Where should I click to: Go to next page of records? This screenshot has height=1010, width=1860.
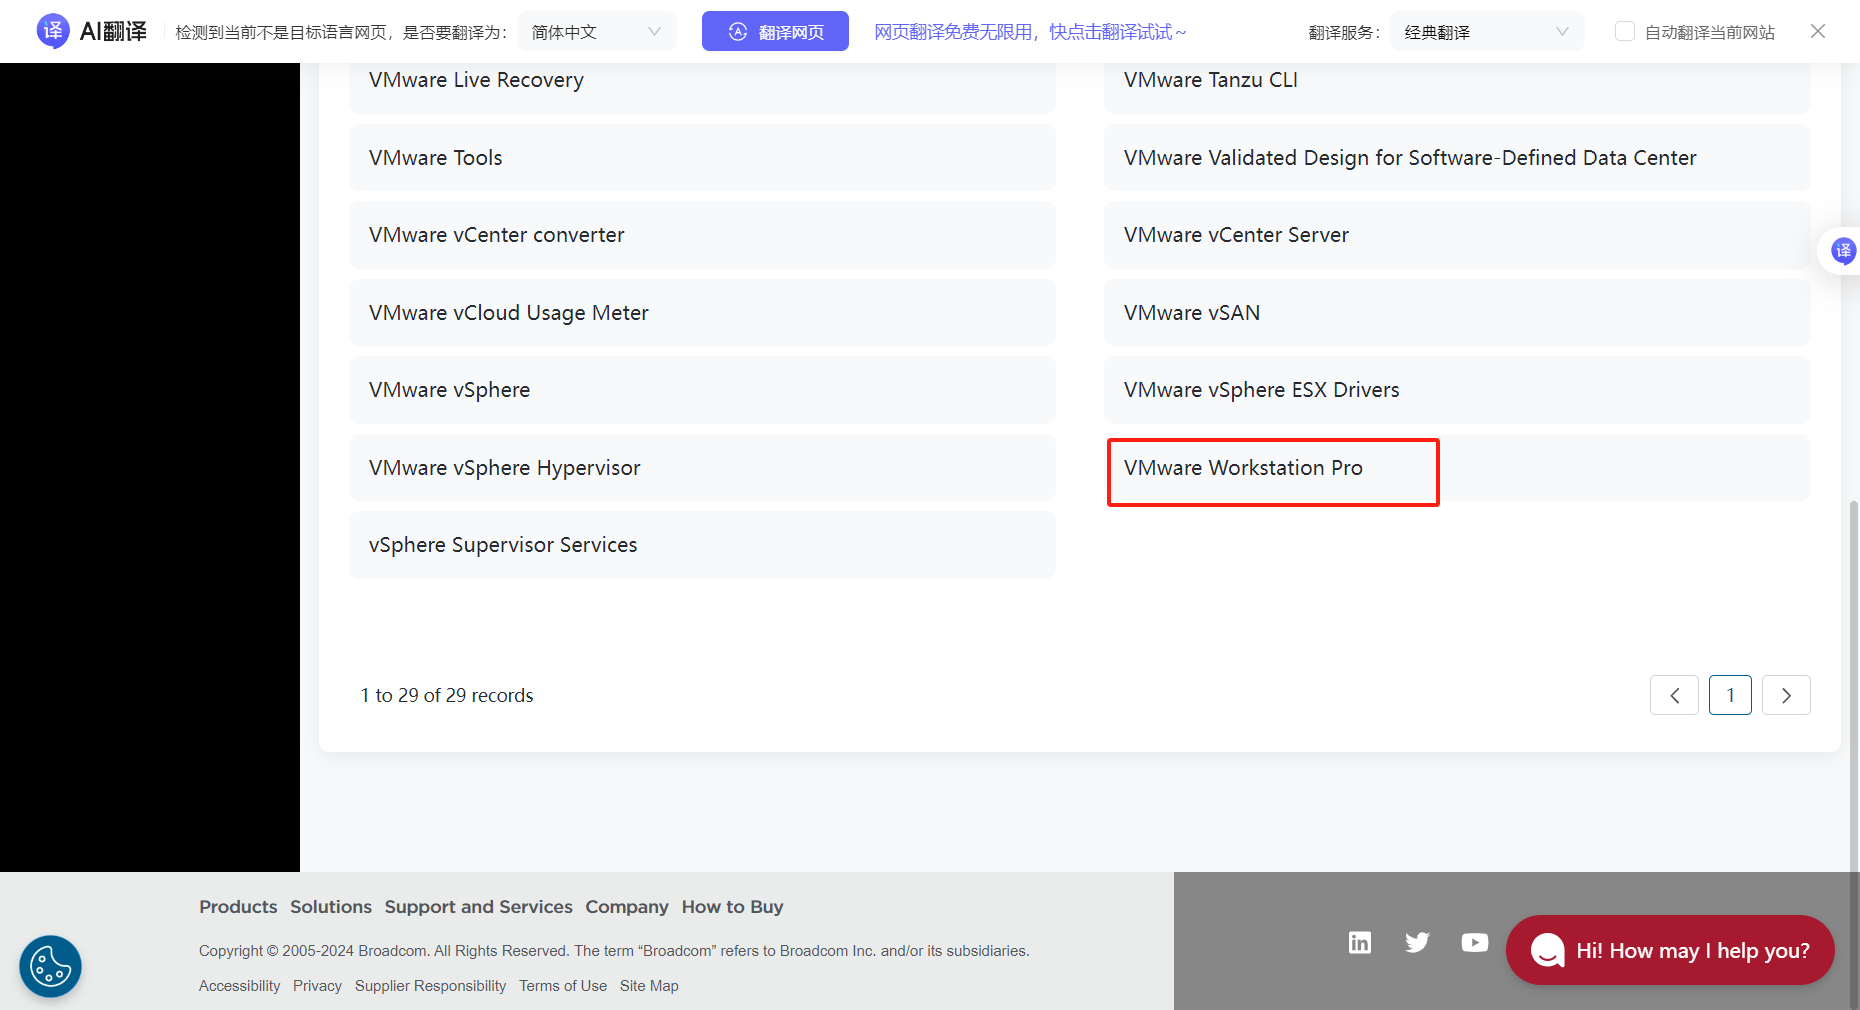[1786, 695]
